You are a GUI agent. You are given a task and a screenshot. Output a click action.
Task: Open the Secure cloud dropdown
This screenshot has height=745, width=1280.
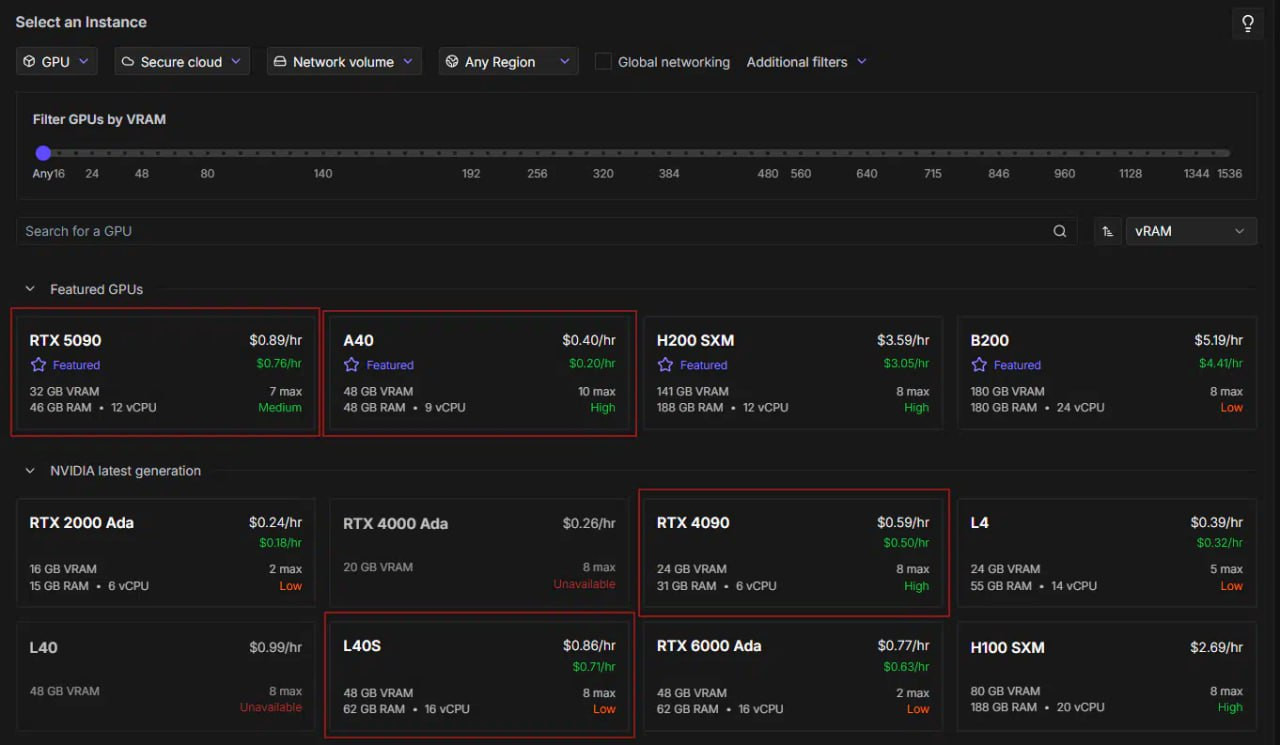click(182, 62)
